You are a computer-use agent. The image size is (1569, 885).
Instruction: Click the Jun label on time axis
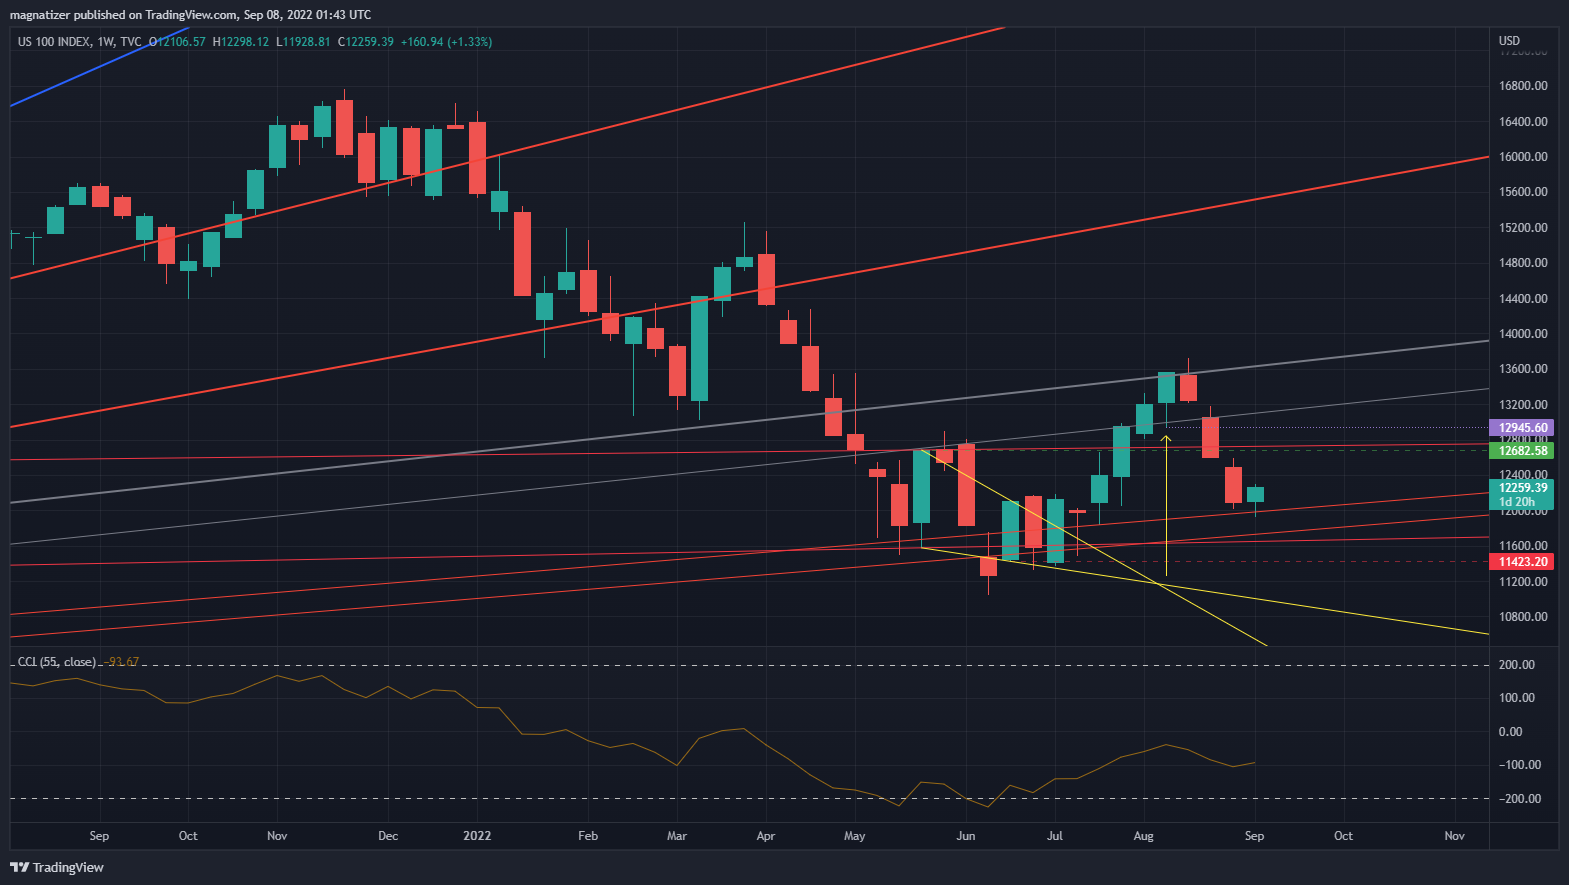click(966, 836)
